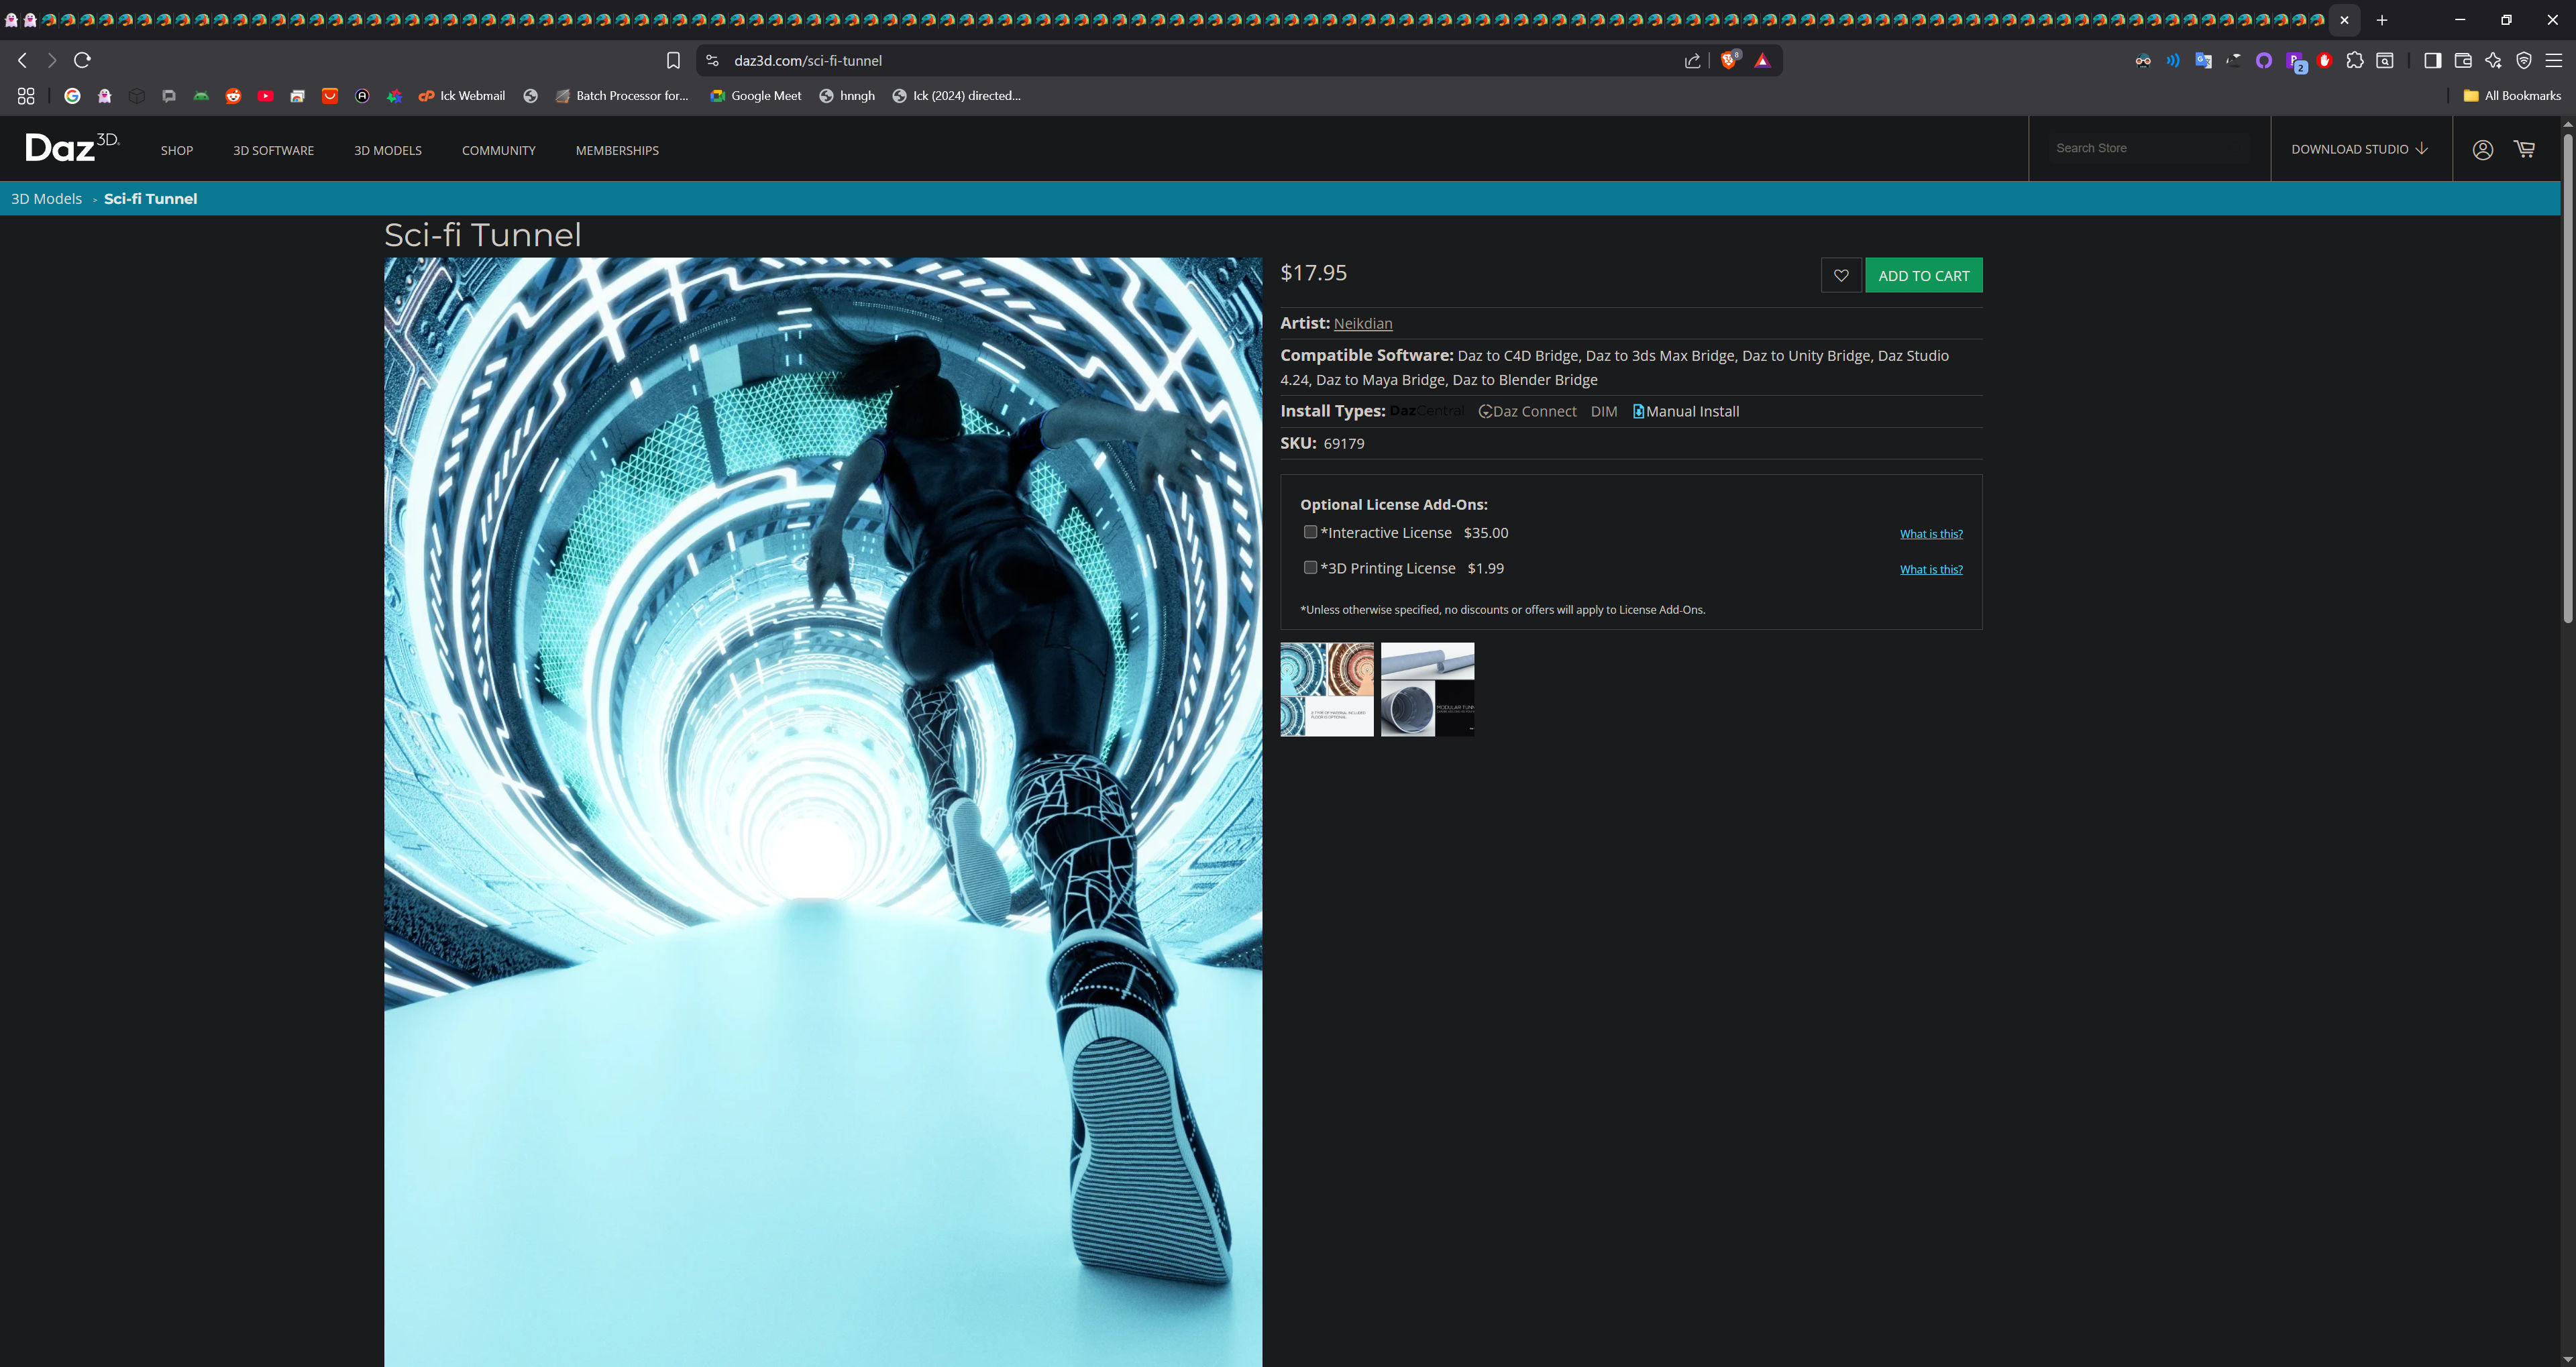Click the main Sci-fi Tunnel promo image

tap(823, 811)
